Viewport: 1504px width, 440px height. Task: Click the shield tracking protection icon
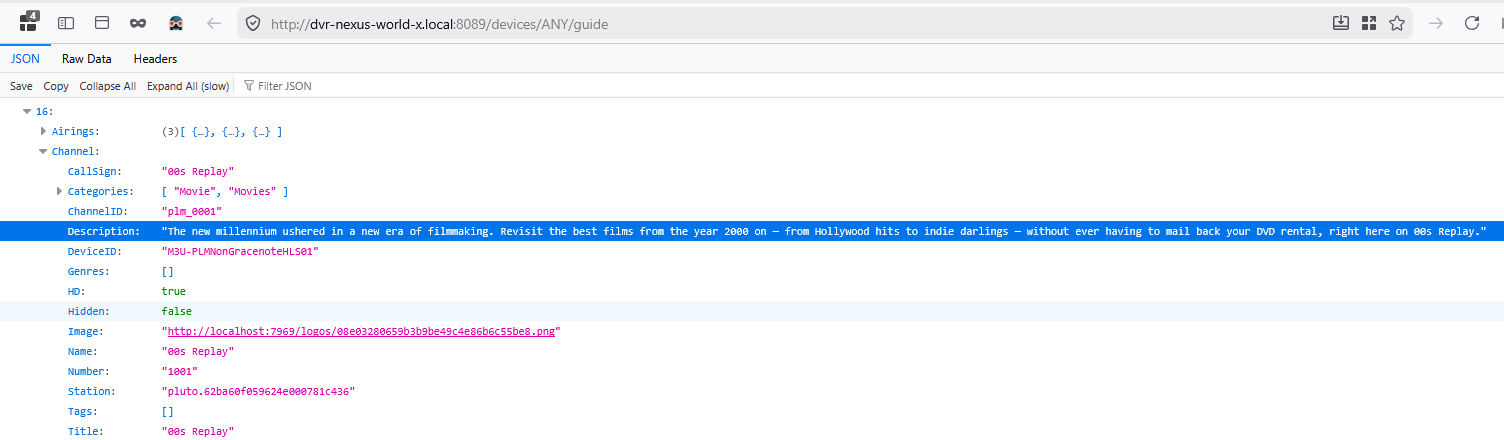click(253, 23)
